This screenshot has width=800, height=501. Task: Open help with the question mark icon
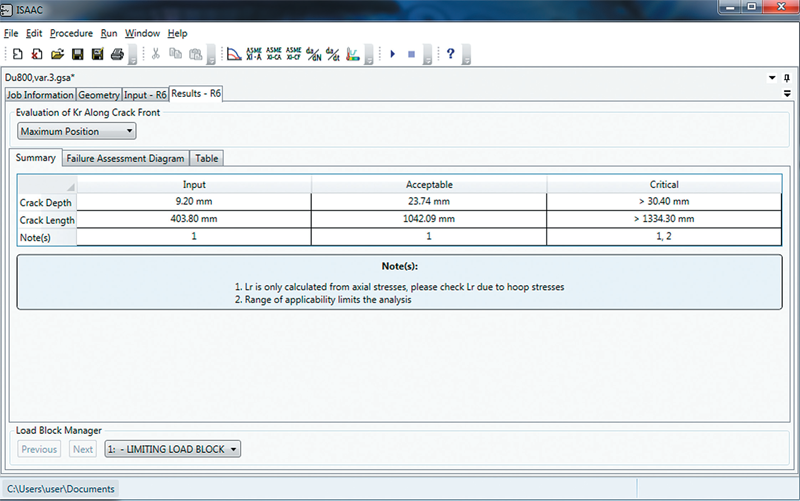pyautogui.click(x=451, y=54)
